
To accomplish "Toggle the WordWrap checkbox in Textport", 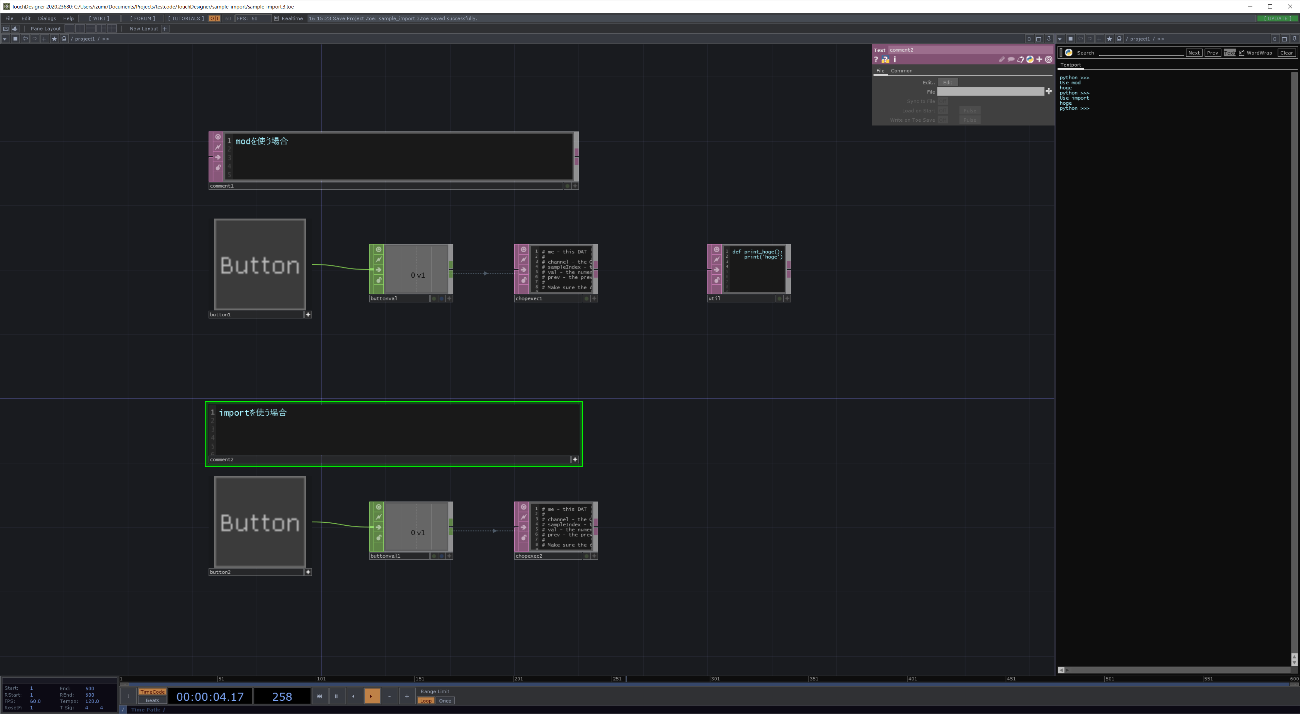I will 1241,52.
